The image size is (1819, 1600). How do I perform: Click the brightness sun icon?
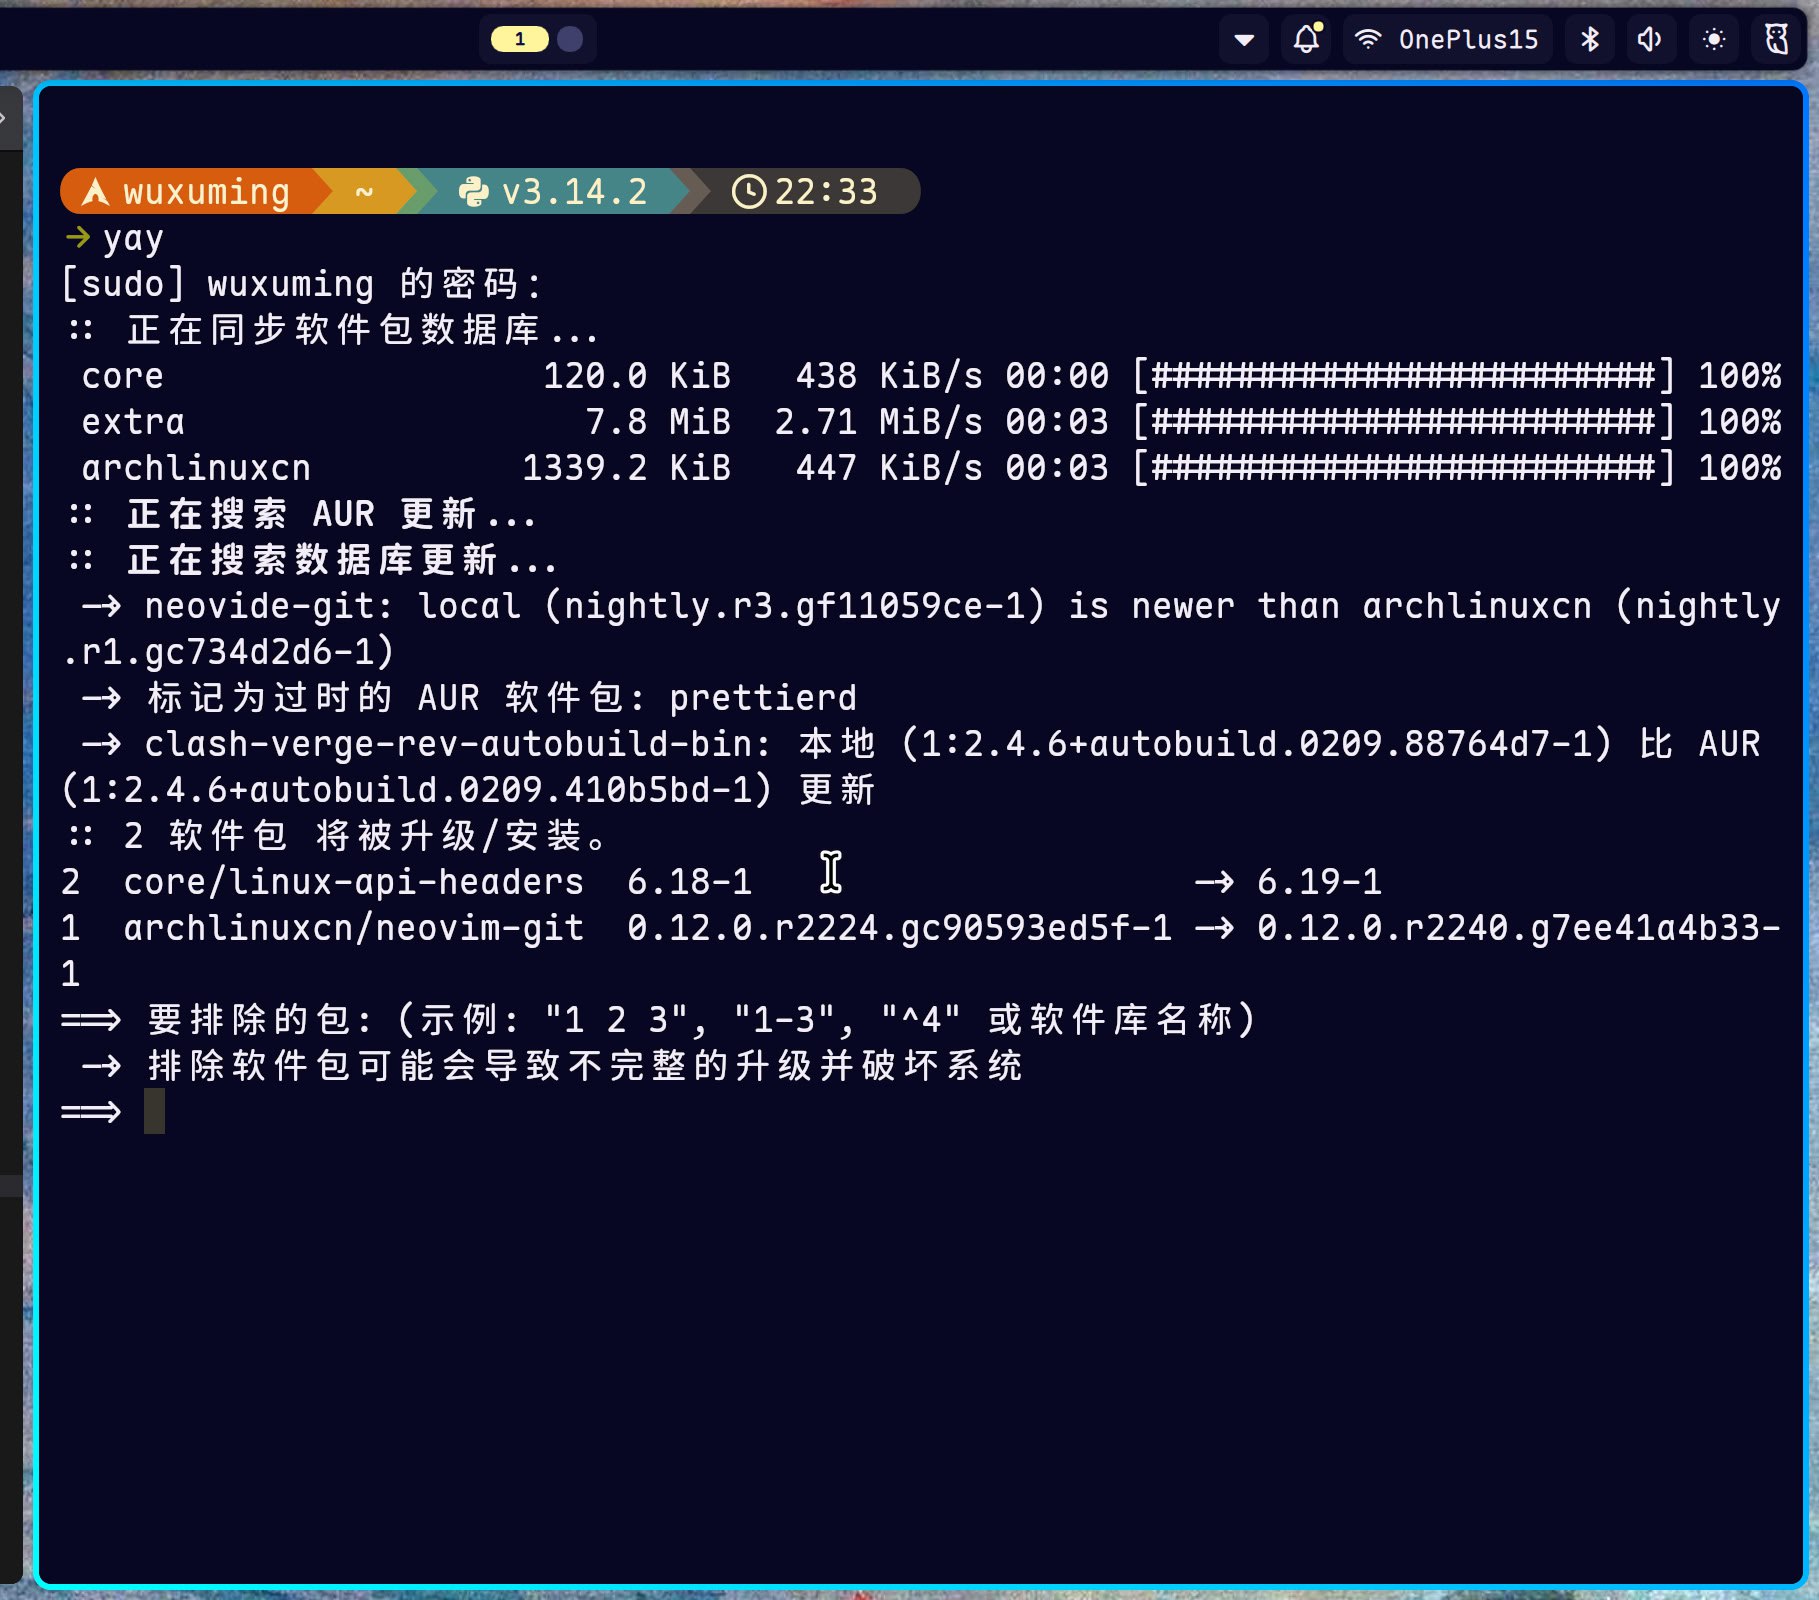(x=1713, y=40)
